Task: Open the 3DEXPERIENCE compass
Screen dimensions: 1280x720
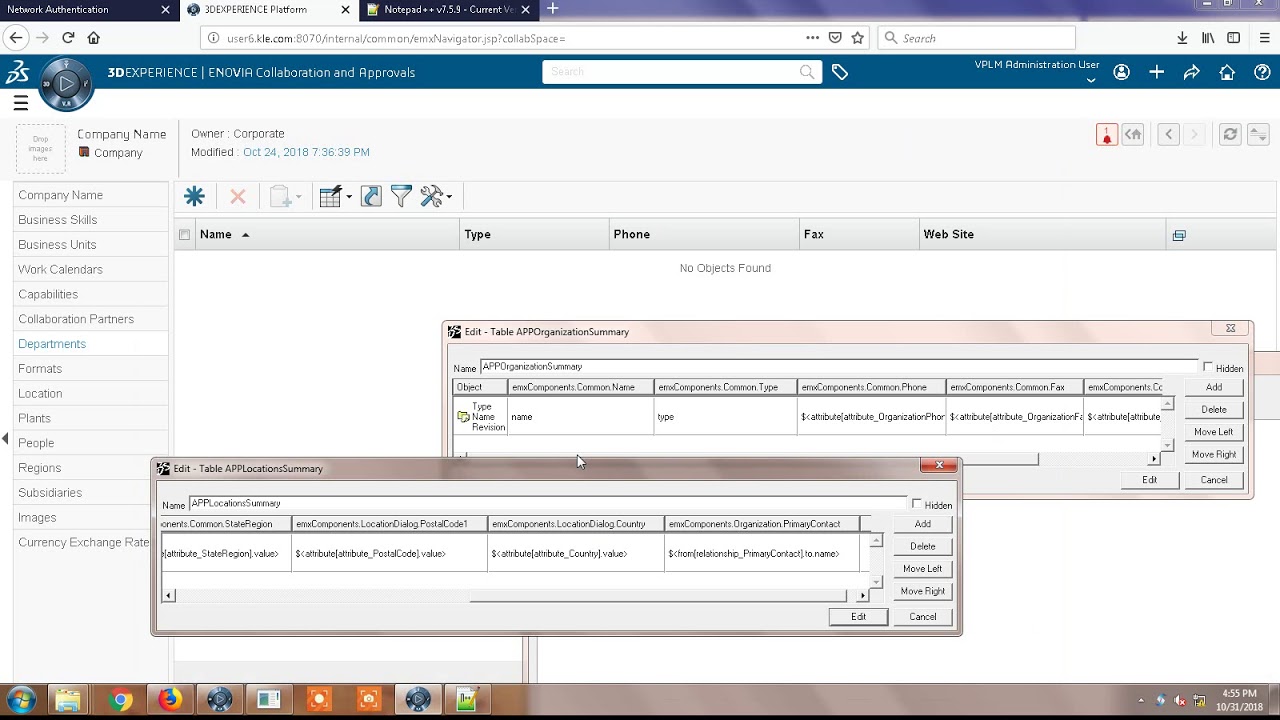Action: click(67, 84)
